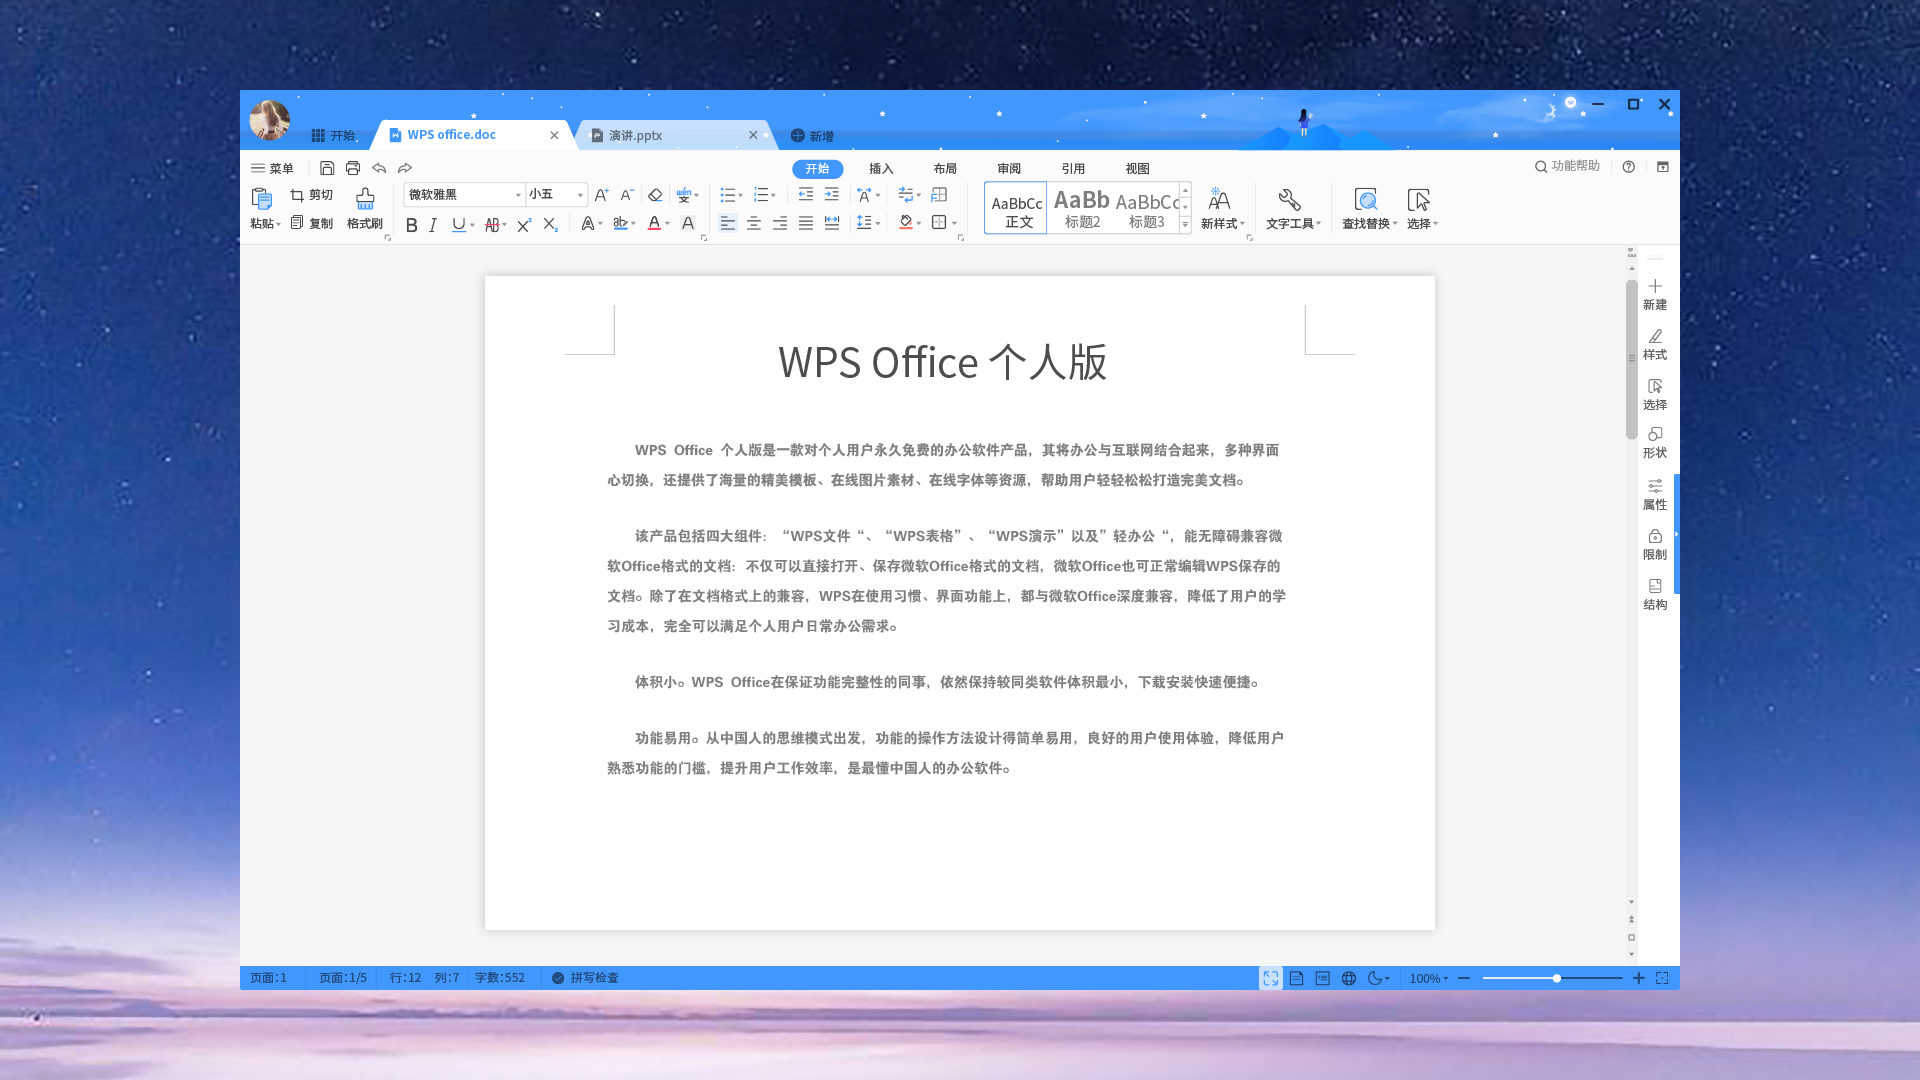Click the vertical document scrollbar thumb
The width and height of the screenshot is (1920, 1080).
pos(1631,360)
